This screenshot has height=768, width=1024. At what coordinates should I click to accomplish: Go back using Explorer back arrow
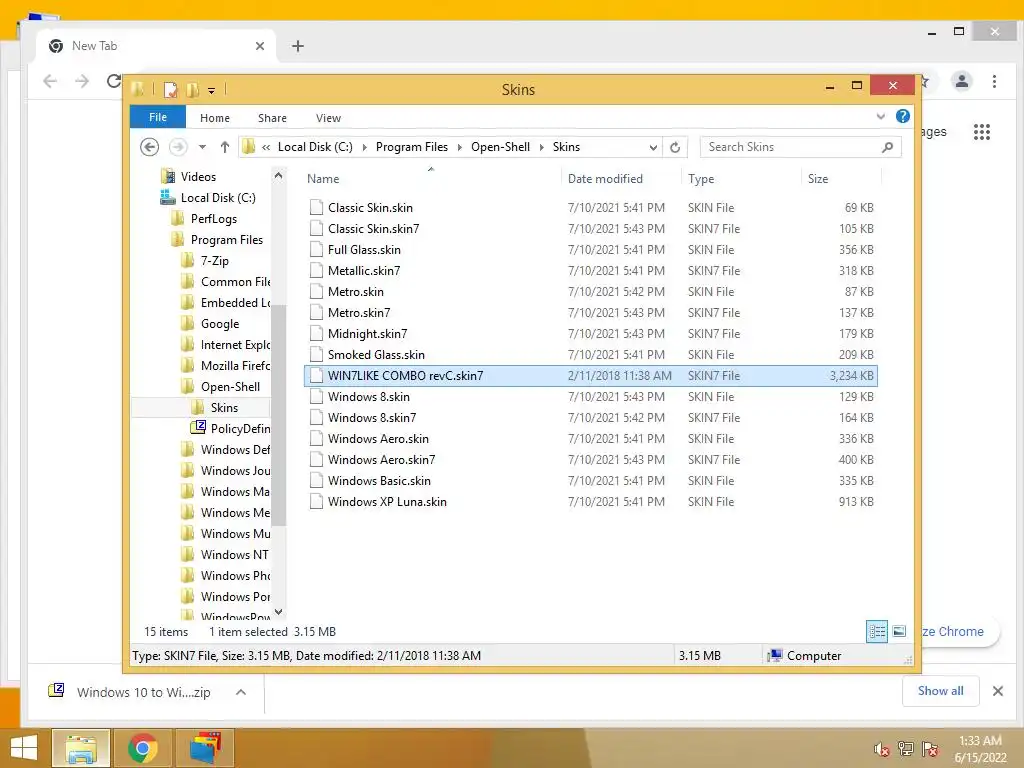click(x=150, y=147)
